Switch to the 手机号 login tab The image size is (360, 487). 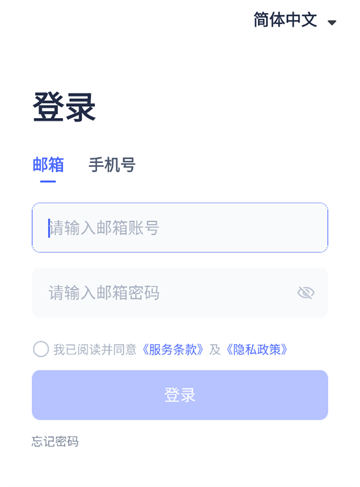tap(112, 165)
